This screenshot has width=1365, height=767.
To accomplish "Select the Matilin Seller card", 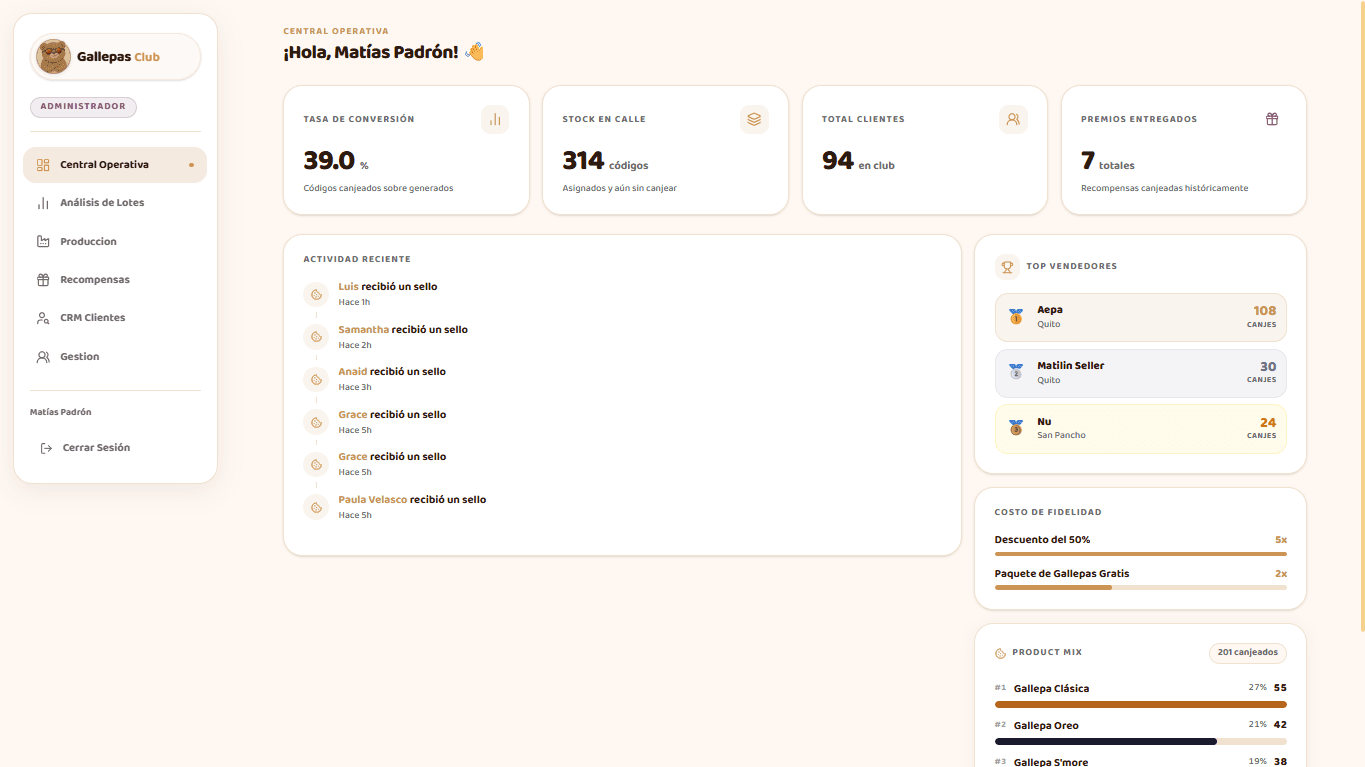I will (1140, 373).
